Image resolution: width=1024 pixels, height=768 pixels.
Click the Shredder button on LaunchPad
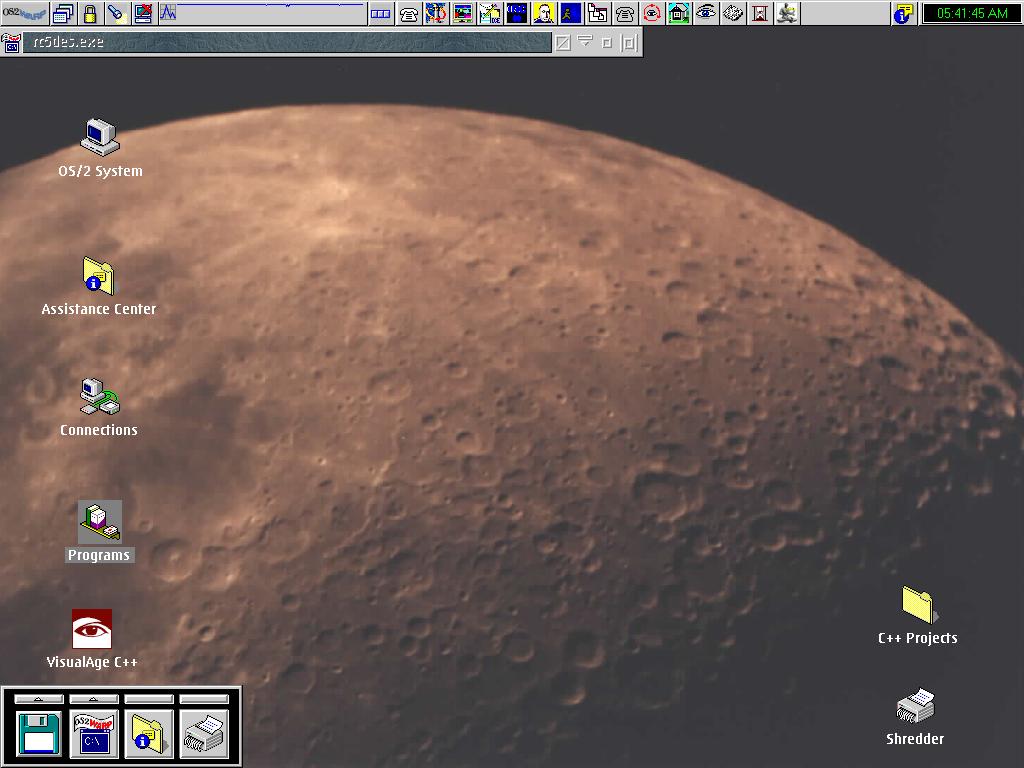coord(203,733)
